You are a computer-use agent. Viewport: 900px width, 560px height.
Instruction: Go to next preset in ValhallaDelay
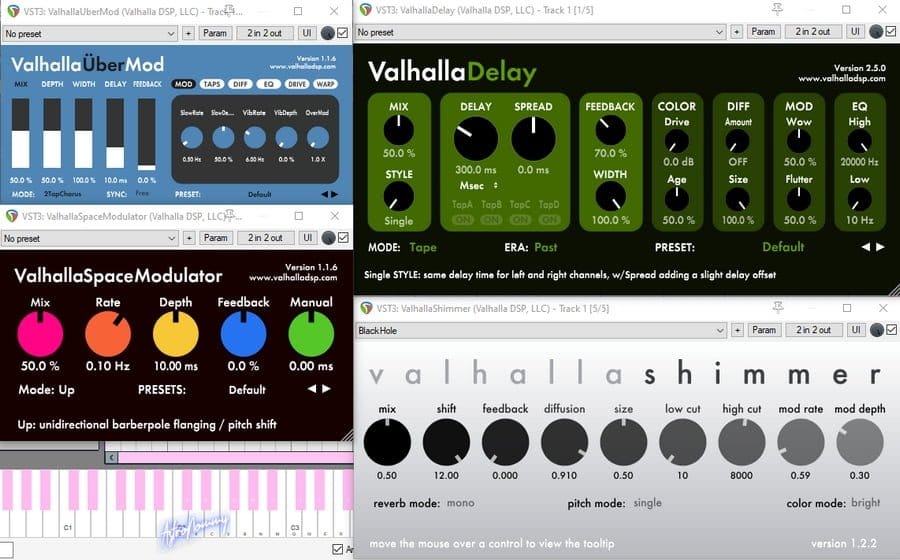[x=880, y=247]
